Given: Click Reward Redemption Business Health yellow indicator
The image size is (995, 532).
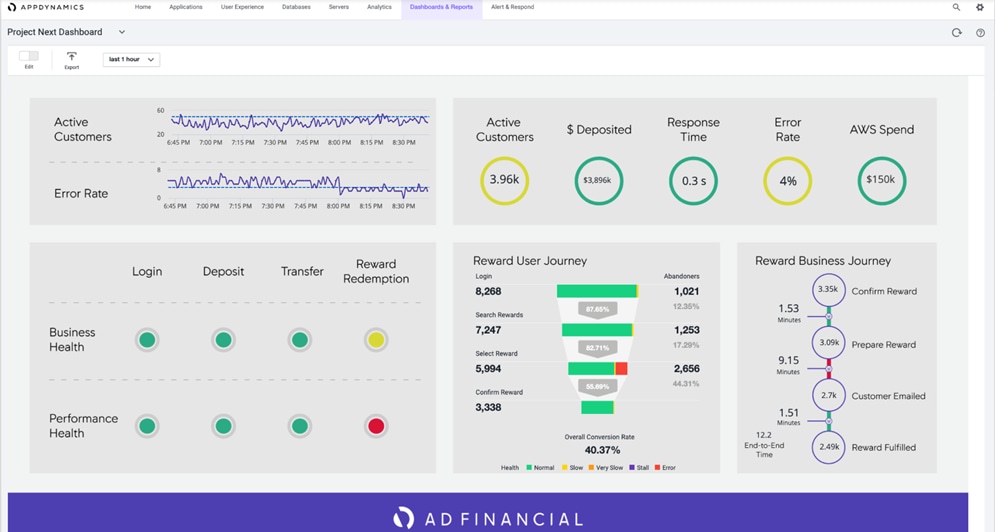Looking at the screenshot, I should pyautogui.click(x=376, y=340).
